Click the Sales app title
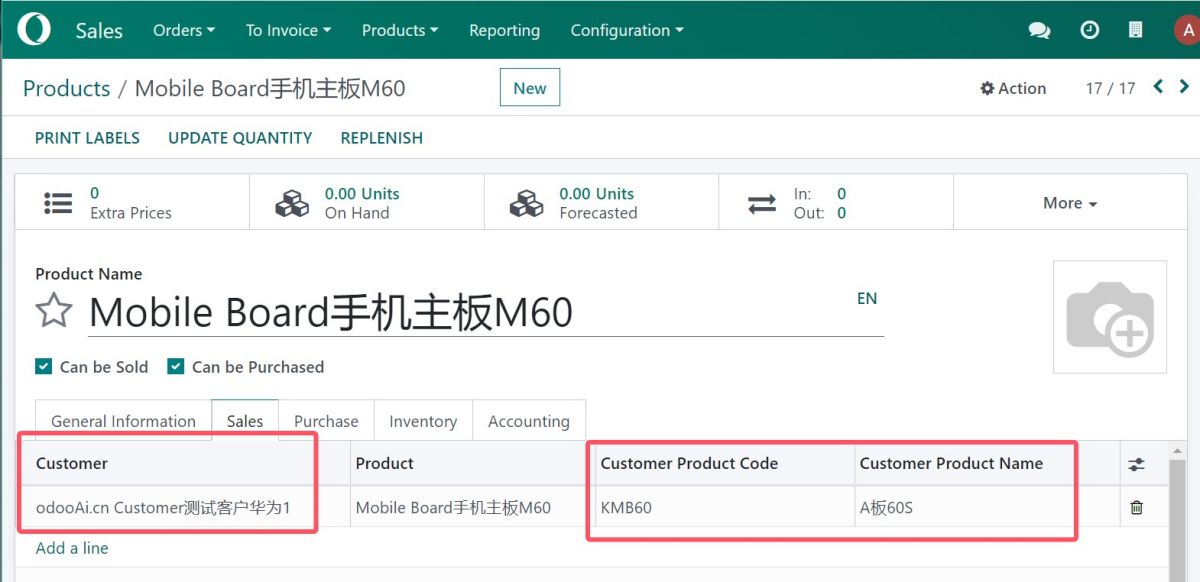This screenshot has height=582, width=1200. point(99,30)
